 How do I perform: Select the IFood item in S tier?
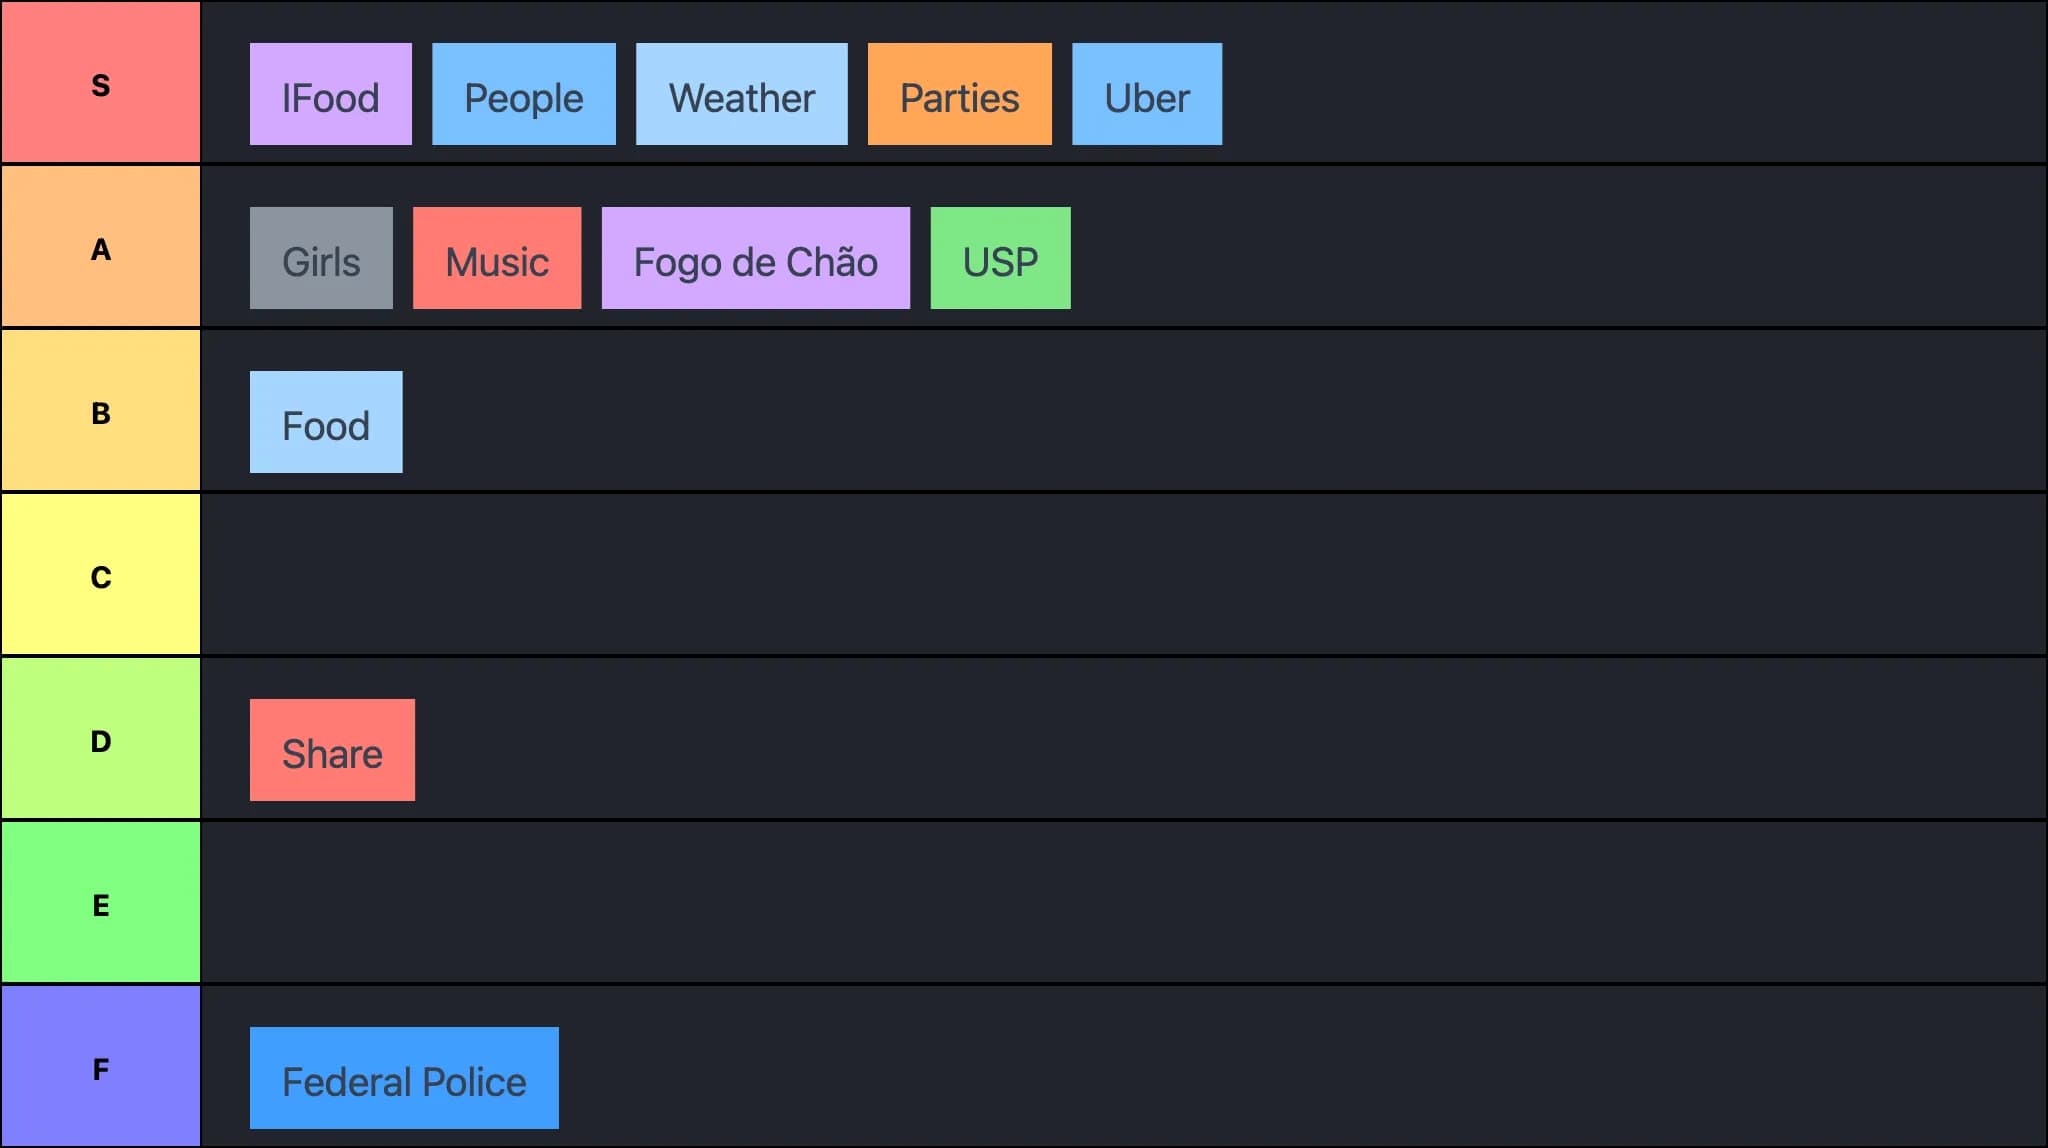pyautogui.click(x=330, y=94)
